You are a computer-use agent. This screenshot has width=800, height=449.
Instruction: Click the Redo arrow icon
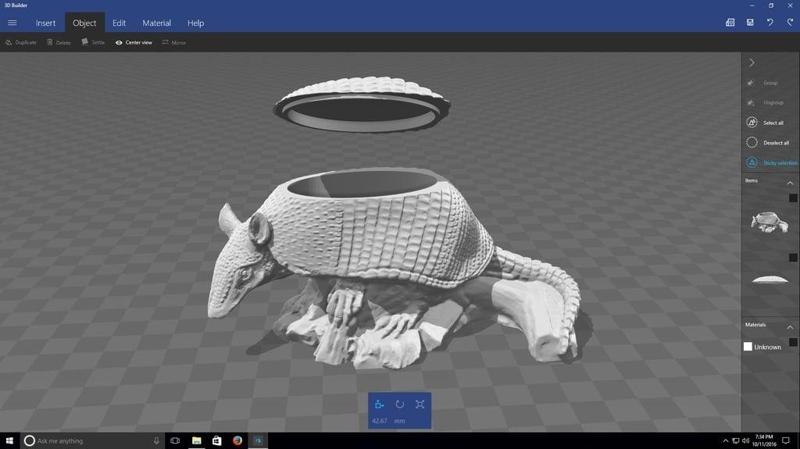[x=790, y=22]
